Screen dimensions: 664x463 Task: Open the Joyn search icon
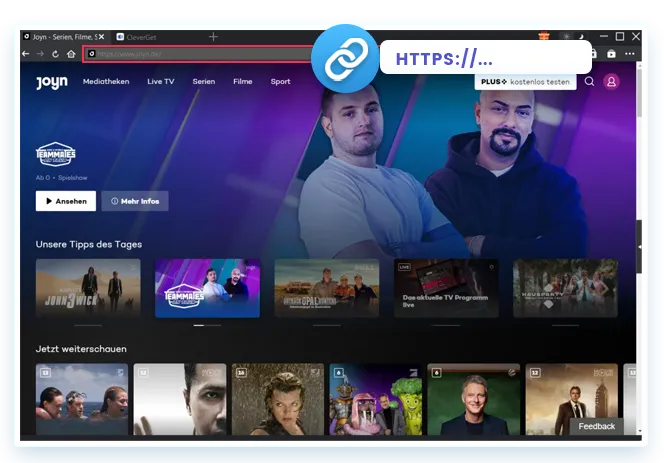tap(589, 81)
